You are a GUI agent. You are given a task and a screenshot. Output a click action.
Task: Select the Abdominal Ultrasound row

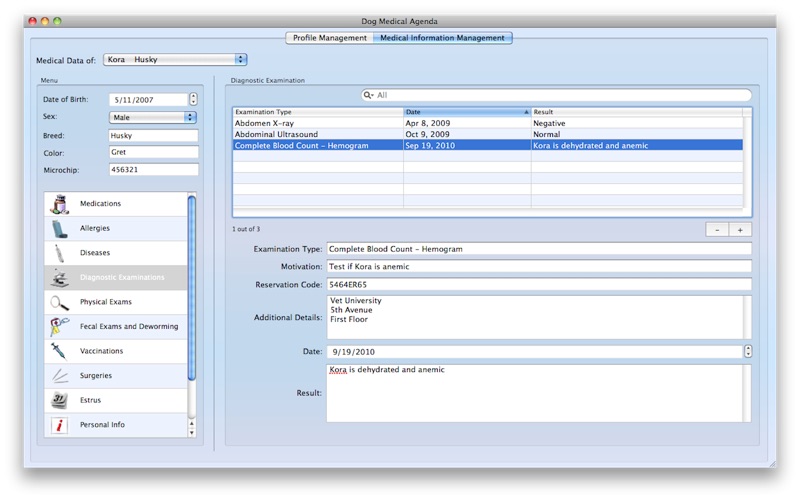pos(488,135)
